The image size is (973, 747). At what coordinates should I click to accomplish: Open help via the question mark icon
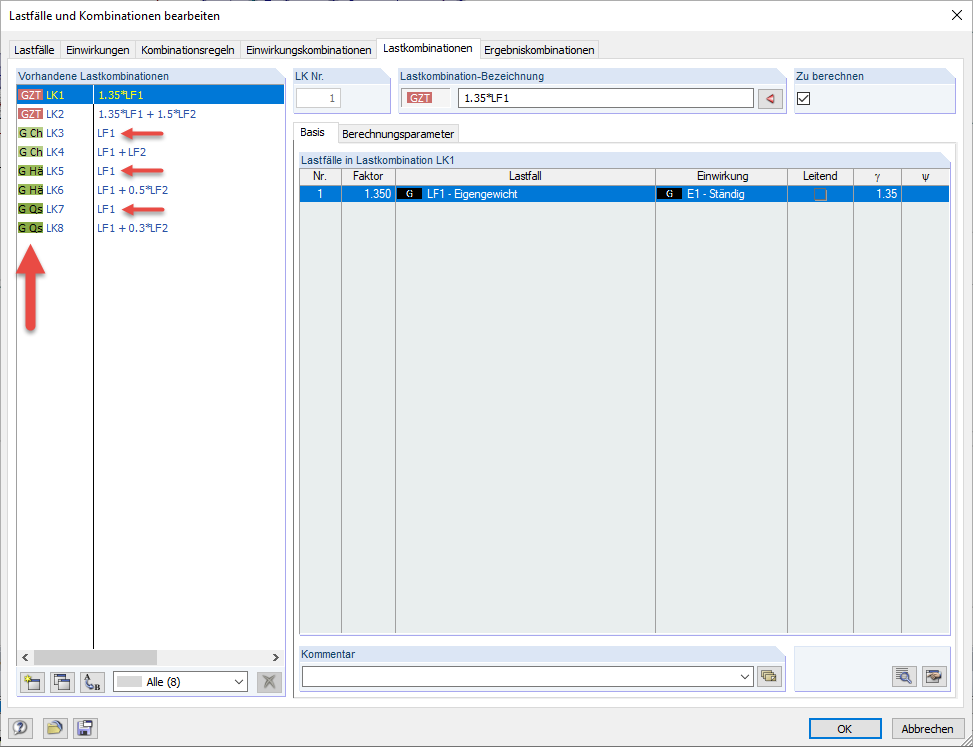(20, 728)
